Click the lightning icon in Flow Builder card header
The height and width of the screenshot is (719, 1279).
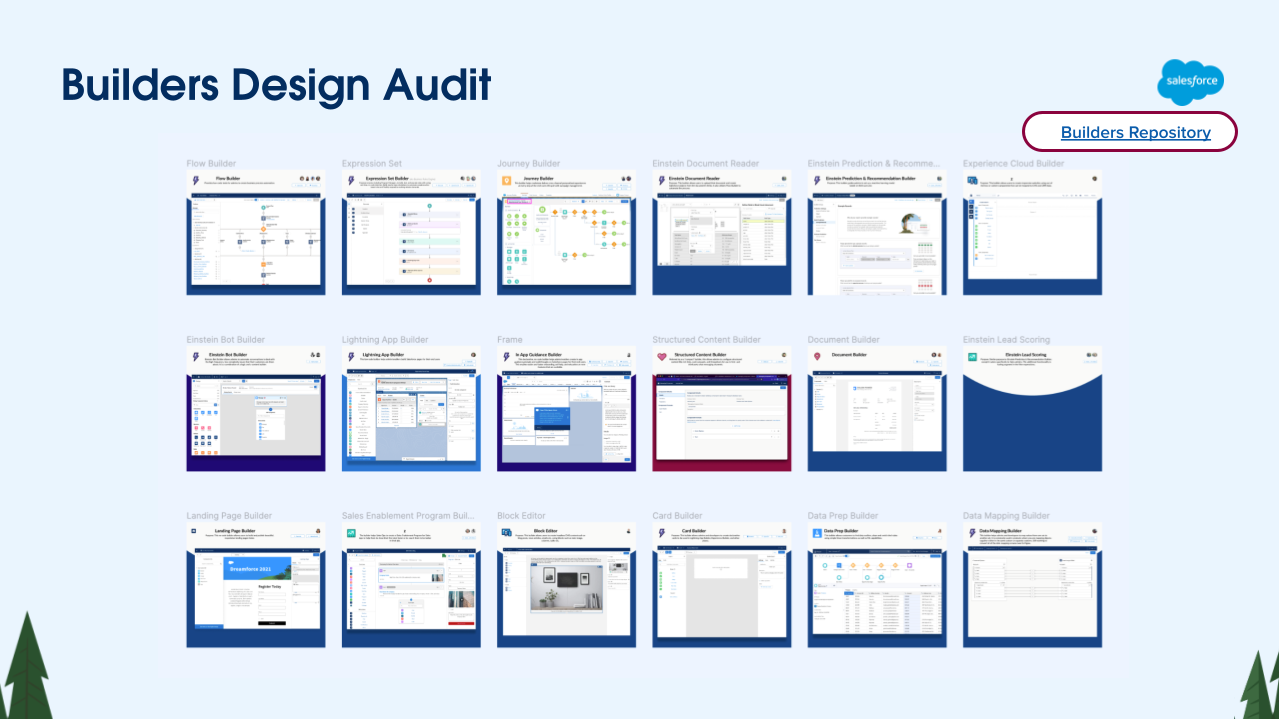tap(196, 180)
